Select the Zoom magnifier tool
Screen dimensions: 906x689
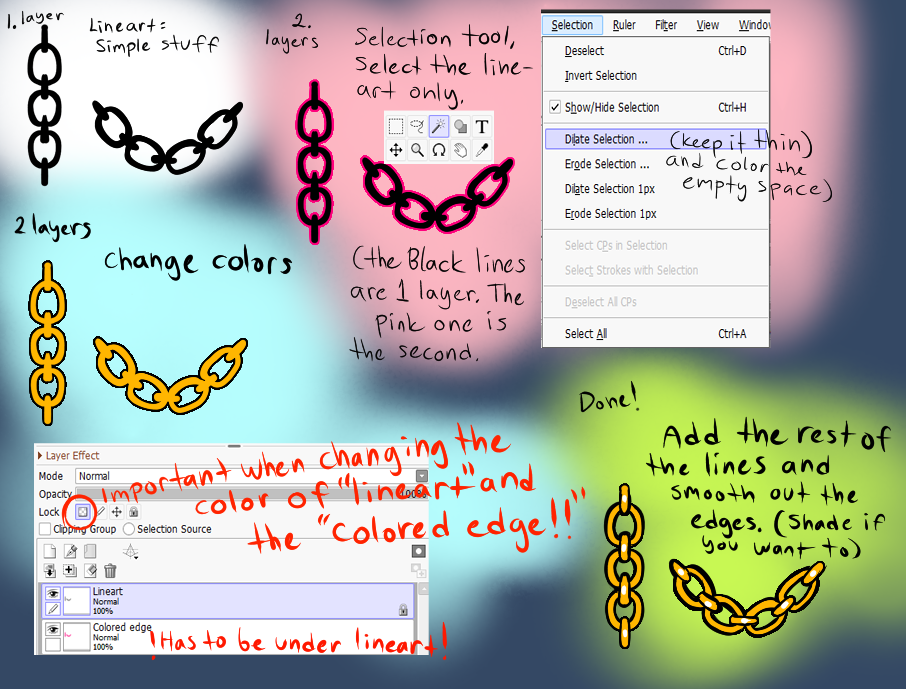click(x=417, y=150)
